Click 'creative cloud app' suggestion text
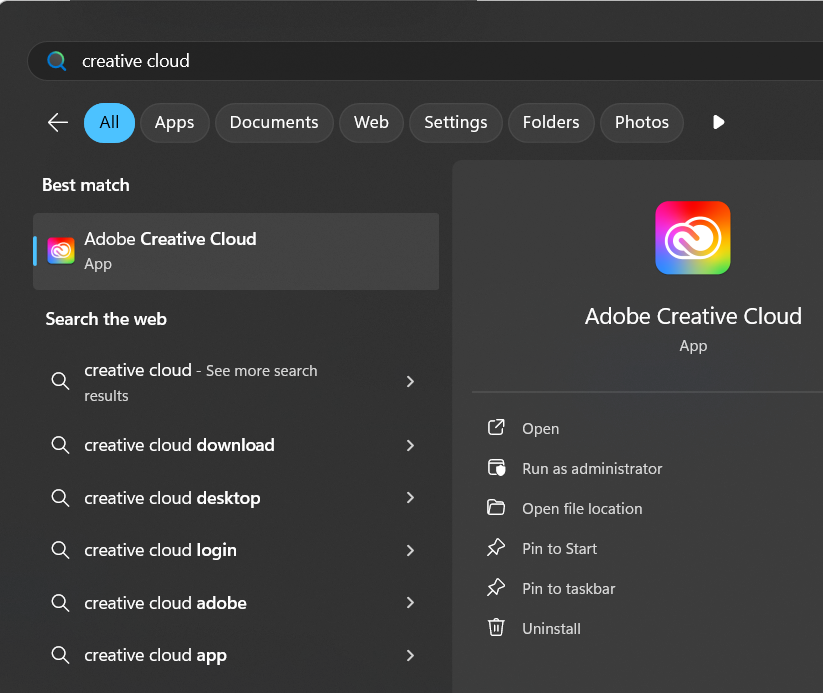823x693 pixels. click(155, 655)
